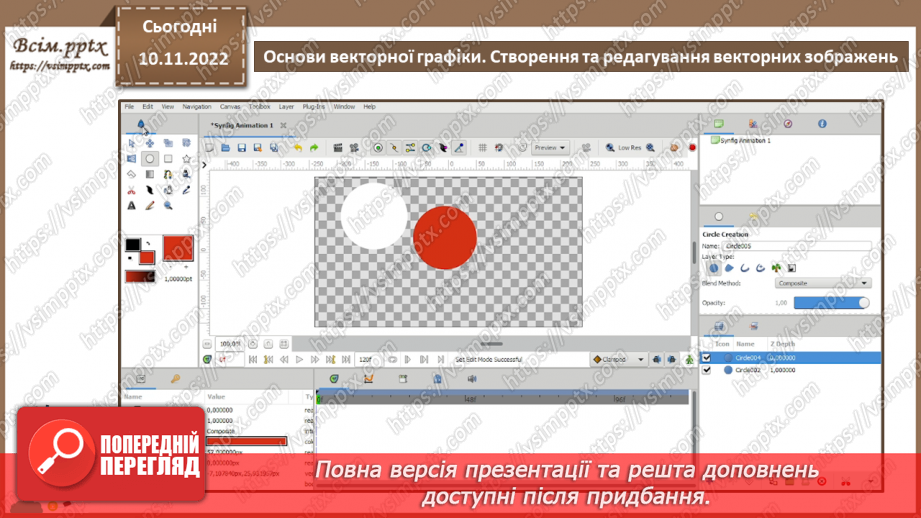
Task: Seek to the last frame in the timebar
Action: (x=346, y=359)
